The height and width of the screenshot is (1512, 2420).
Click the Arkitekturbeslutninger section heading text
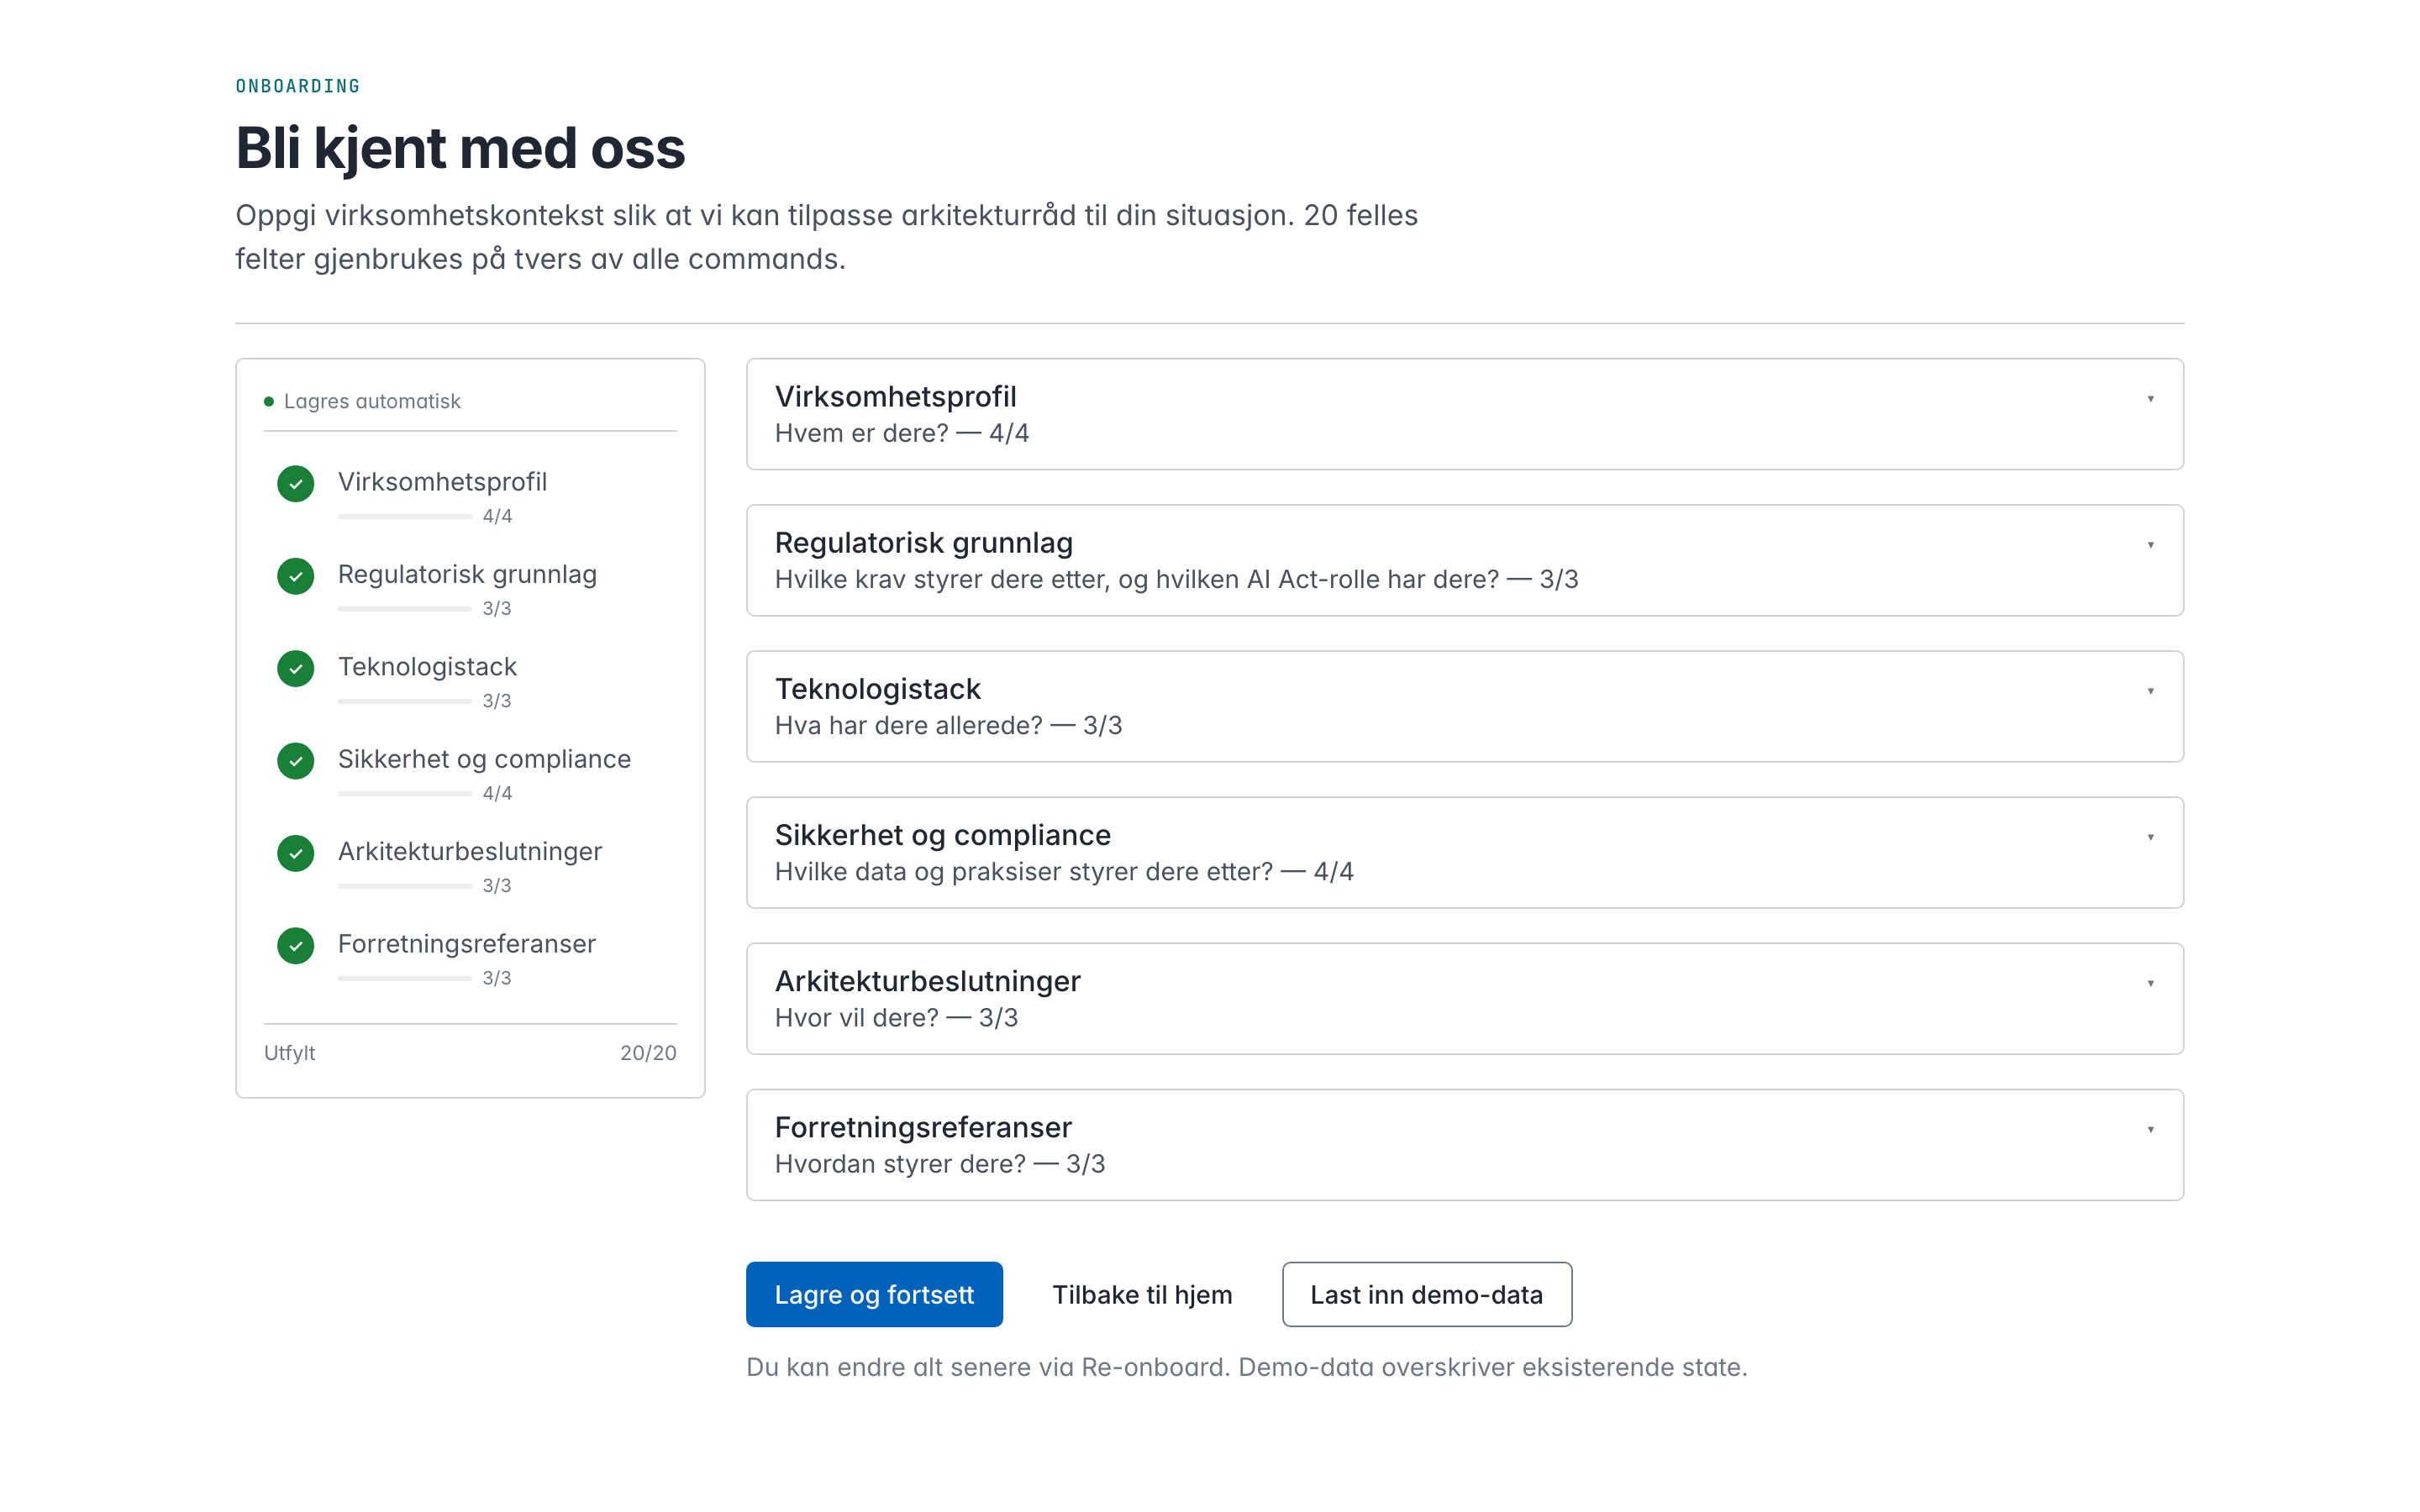click(x=927, y=981)
